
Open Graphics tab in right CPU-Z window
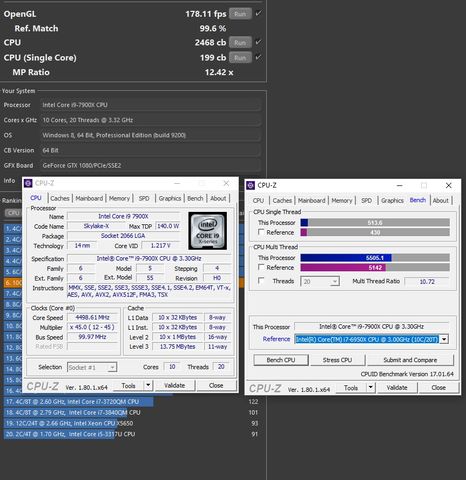(x=392, y=200)
